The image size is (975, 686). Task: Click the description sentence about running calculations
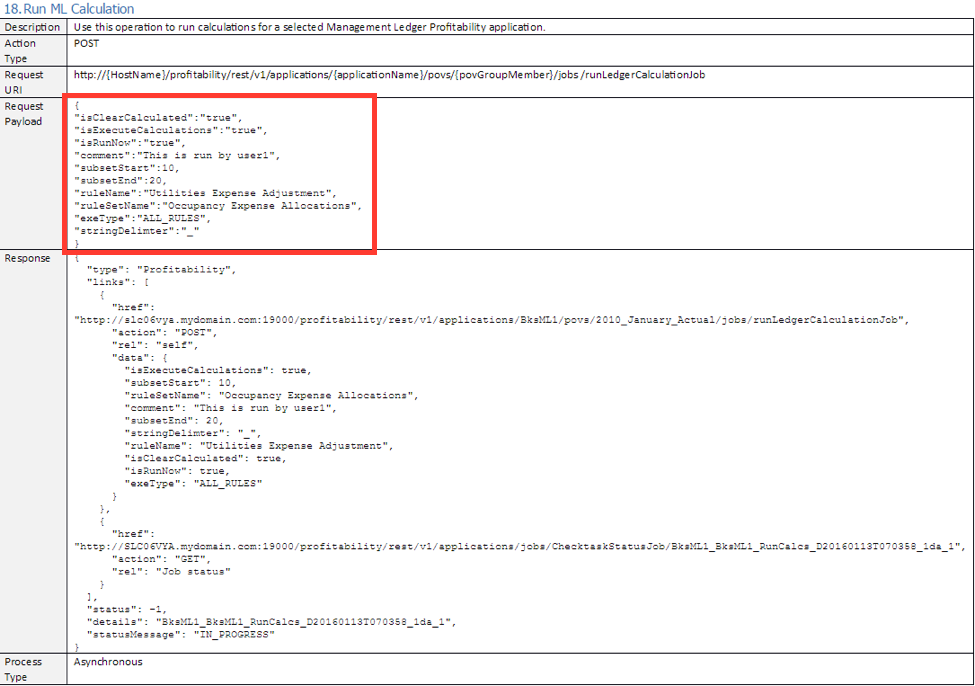click(x=310, y=27)
